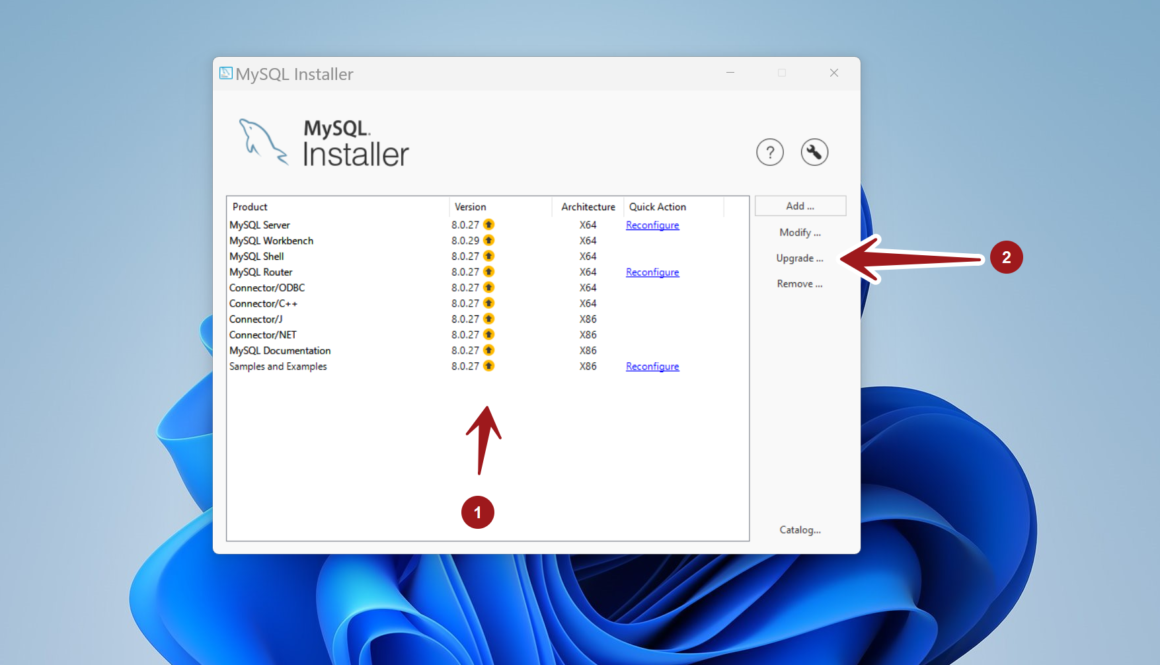Sort the list by the Product column header
Image resolution: width=1160 pixels, height=665 pixels.
(248, 206)
